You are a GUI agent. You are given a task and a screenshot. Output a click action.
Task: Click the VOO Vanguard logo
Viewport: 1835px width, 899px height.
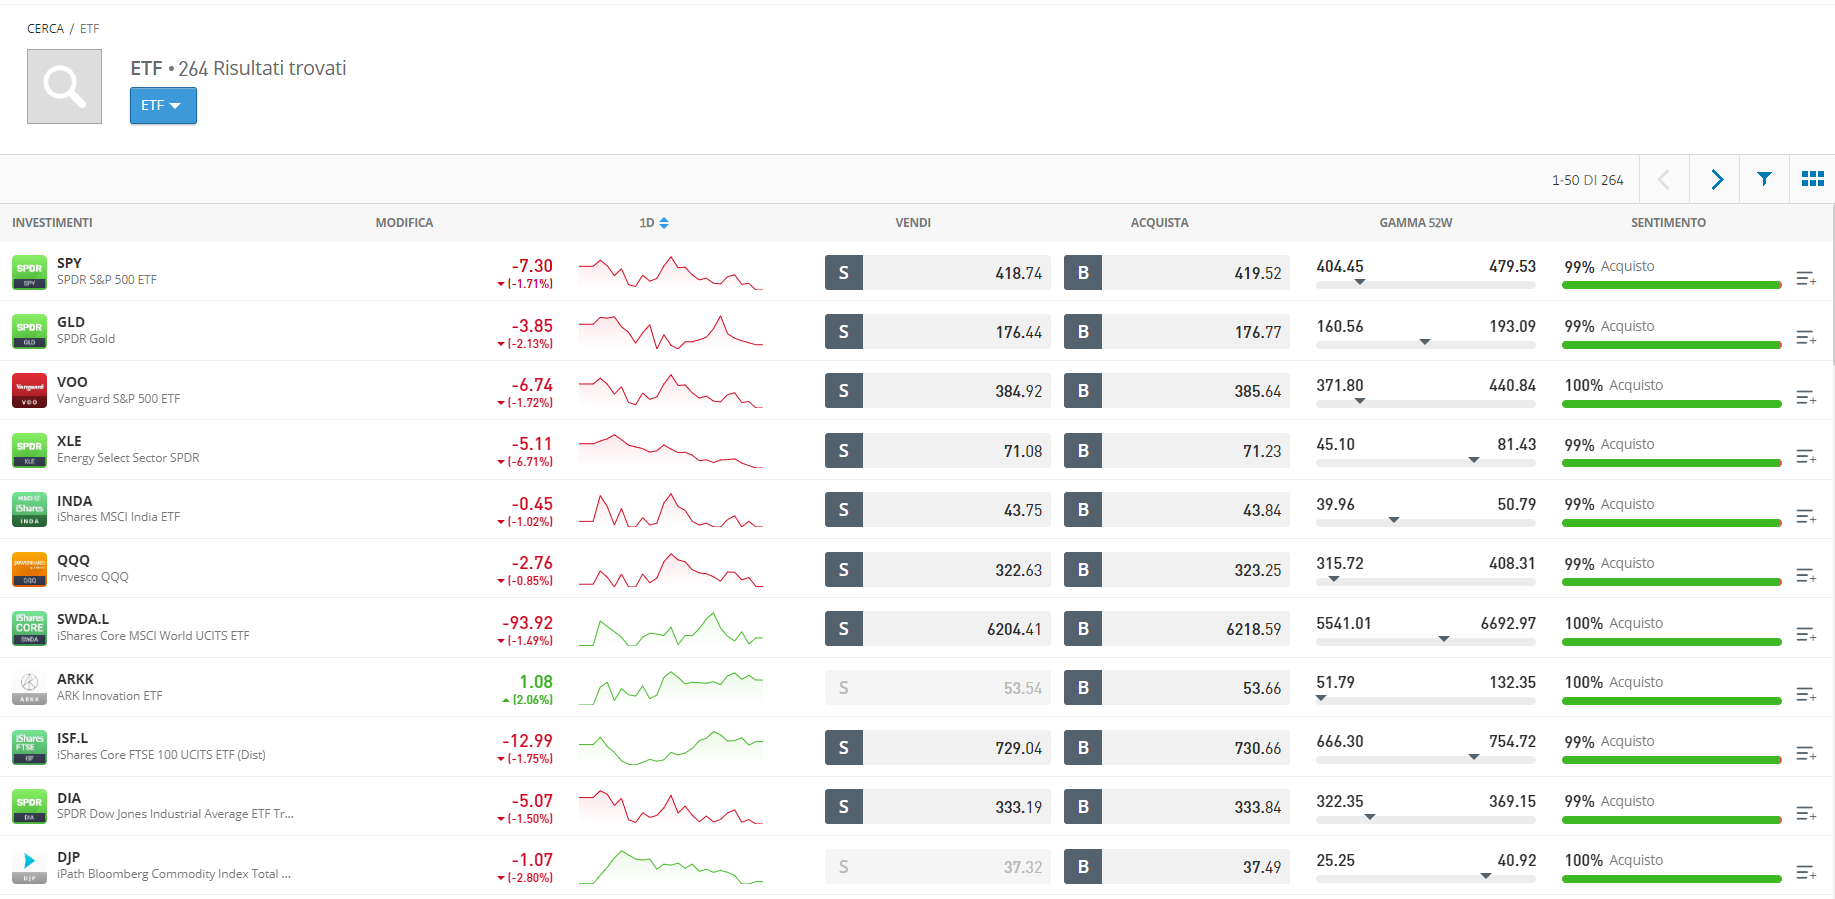(29, 390)
